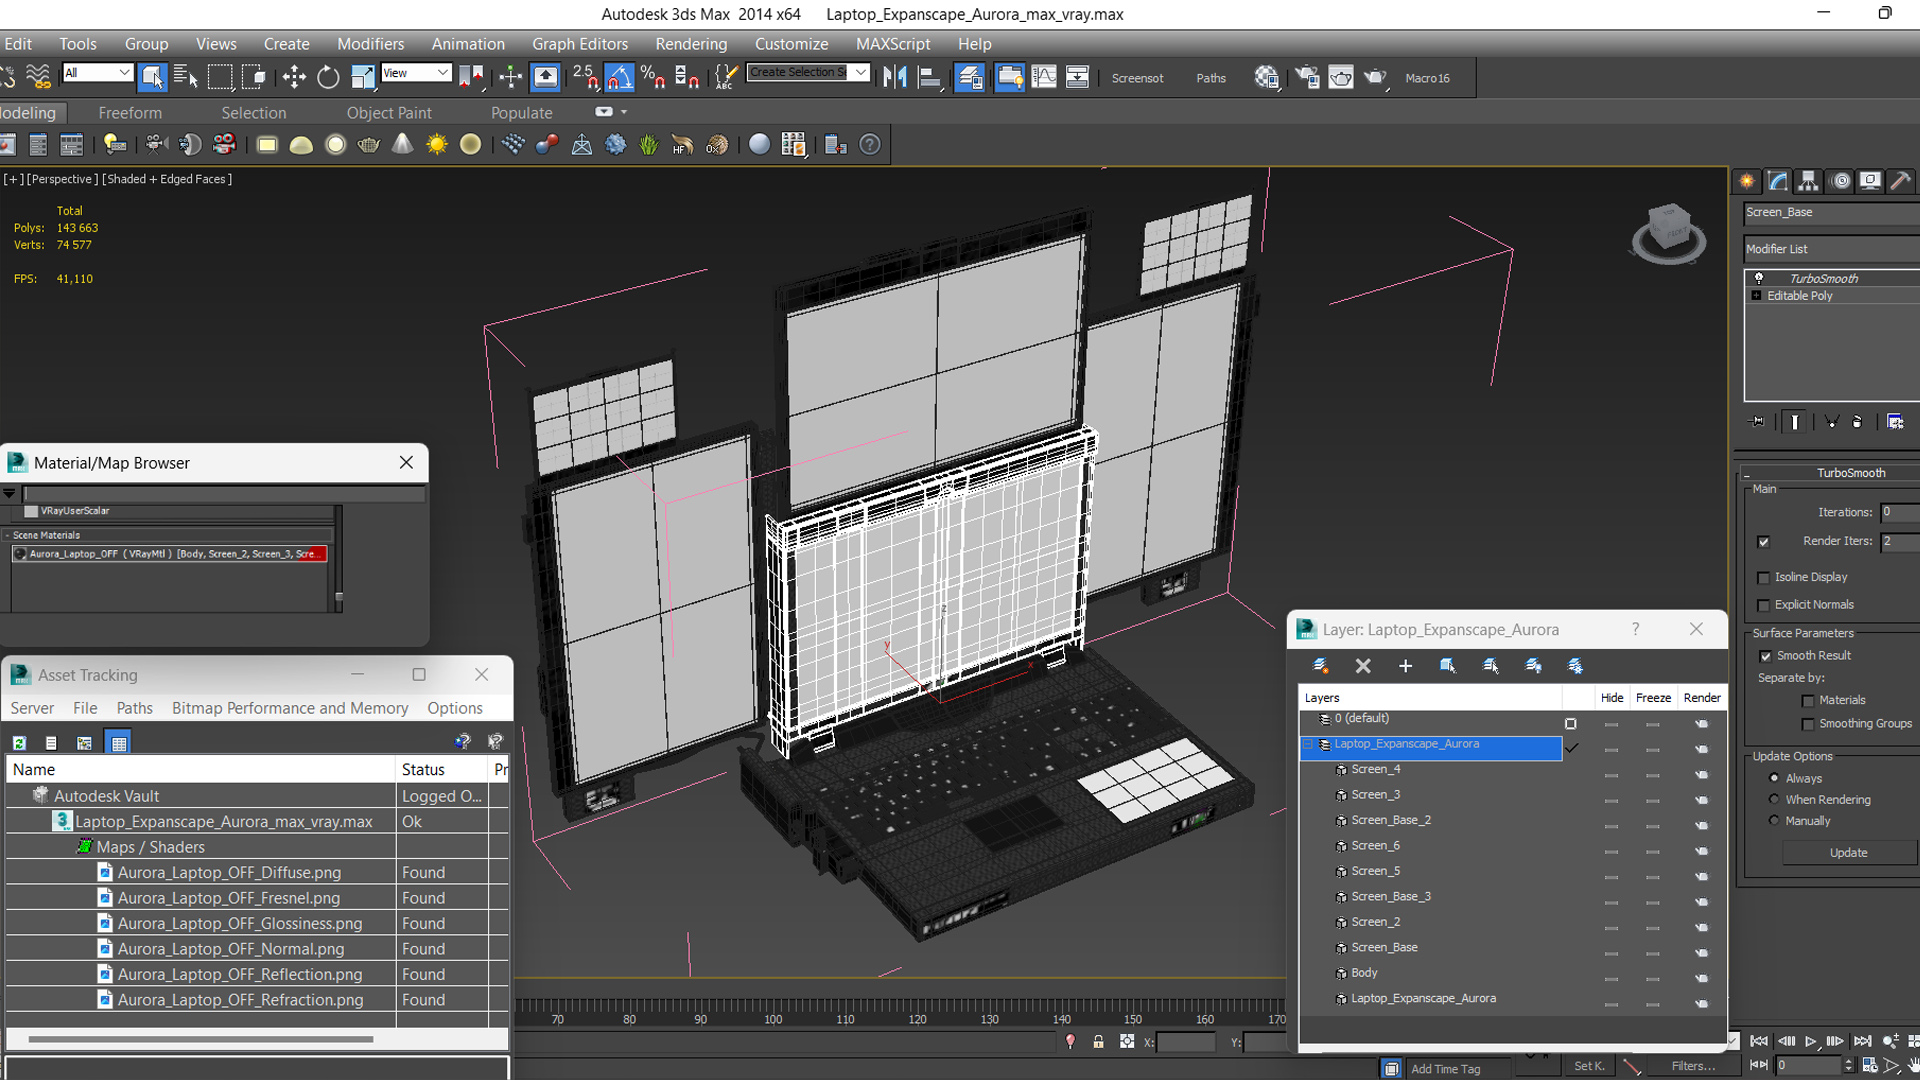Click the Filters button near timeline
The width and height of the screenshot is (1920, 1080).
pyautogui.click(x=1692, y=1066)
